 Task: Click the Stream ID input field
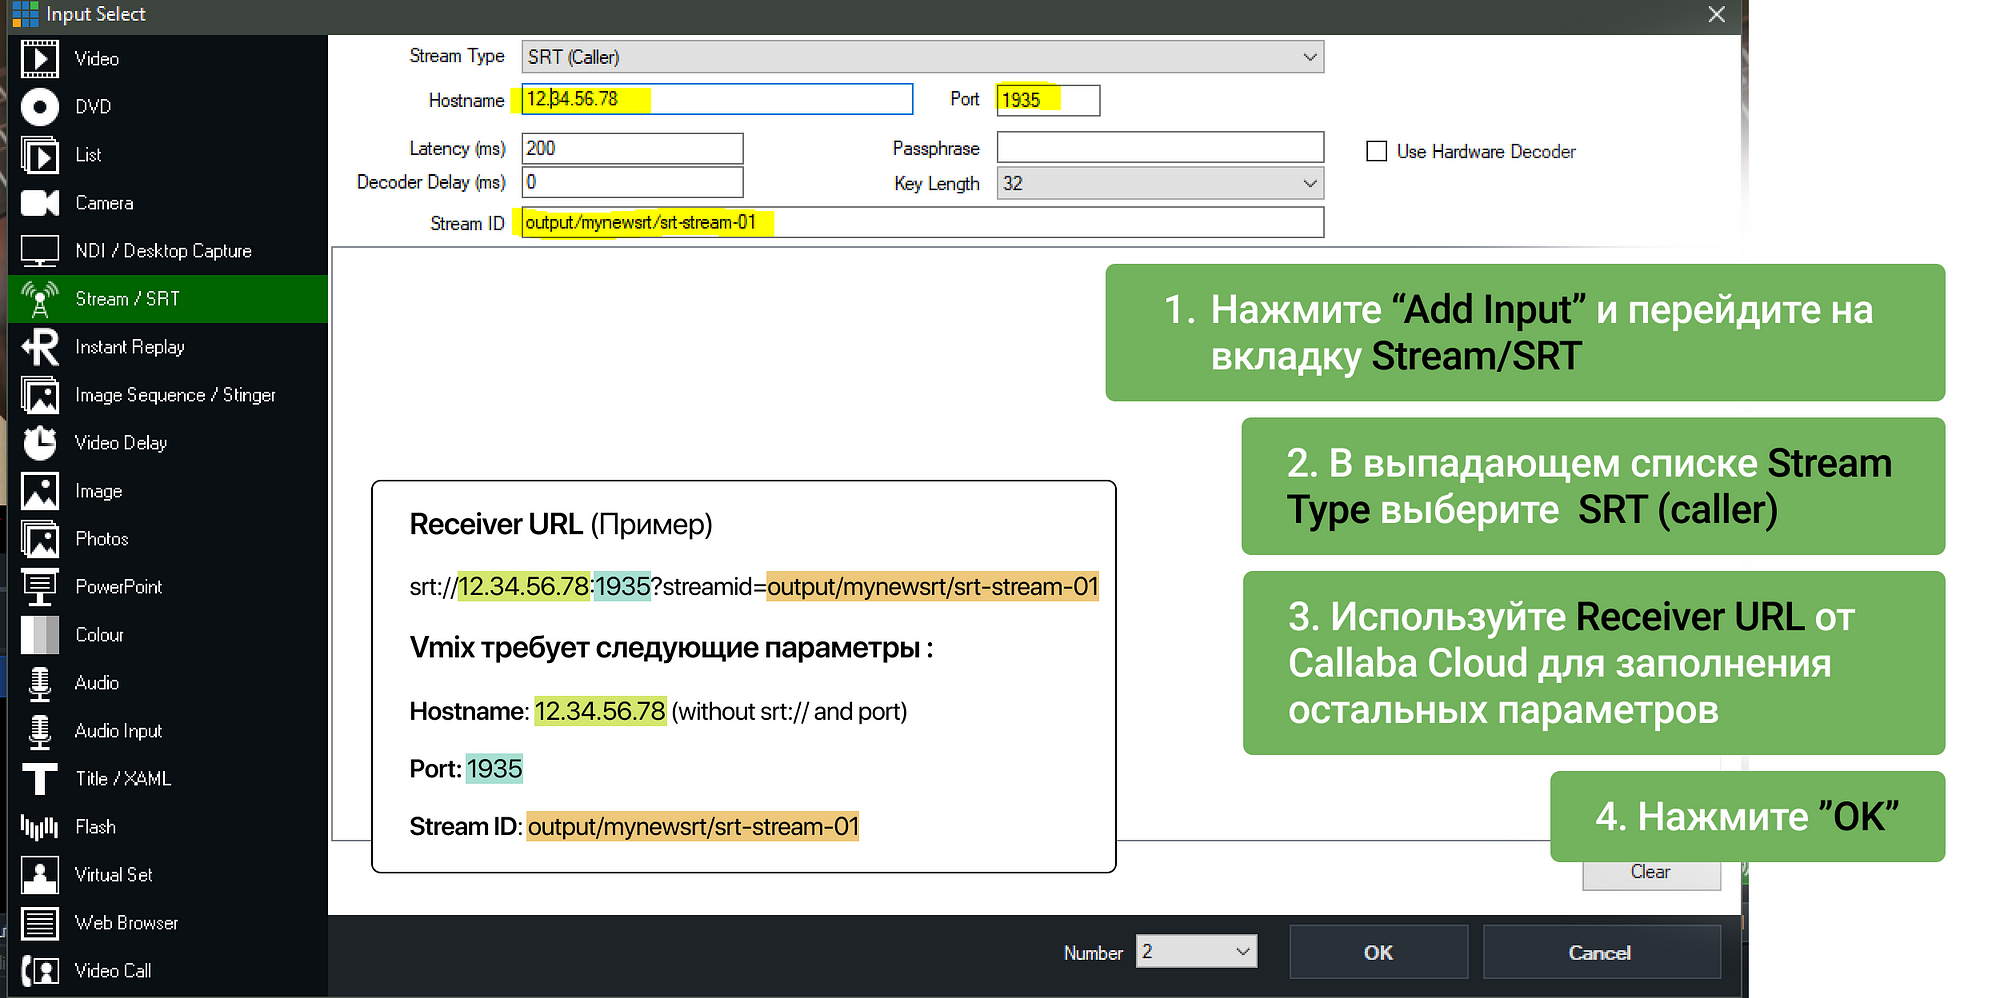click(922, 222)
